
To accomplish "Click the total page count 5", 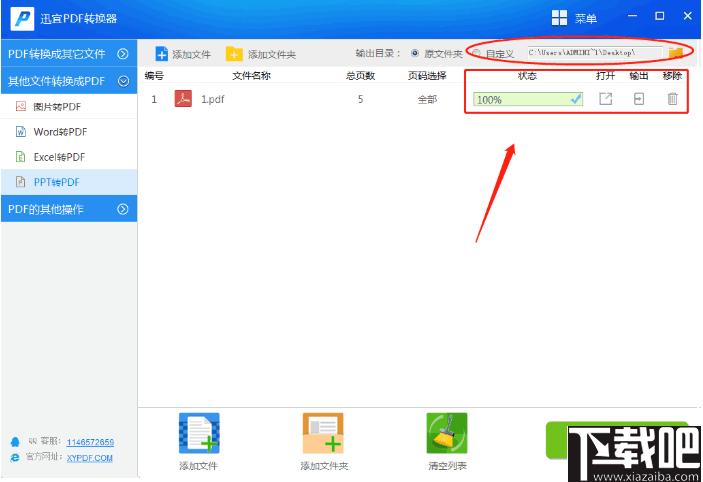I will coord(360,99).
